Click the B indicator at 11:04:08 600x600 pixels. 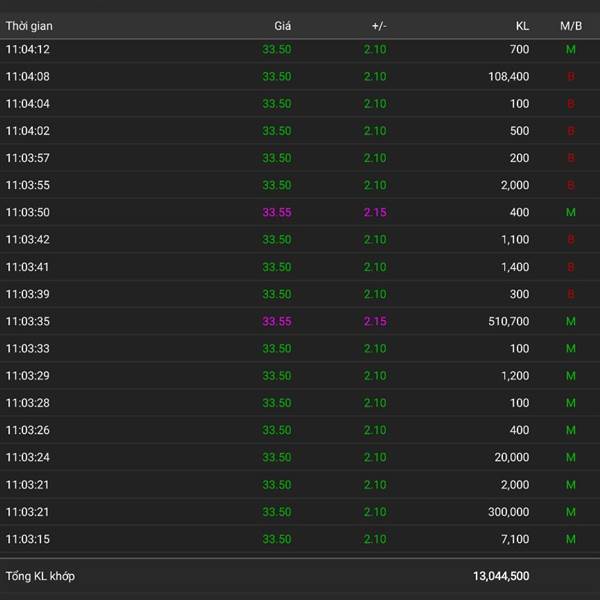(571, 76)
